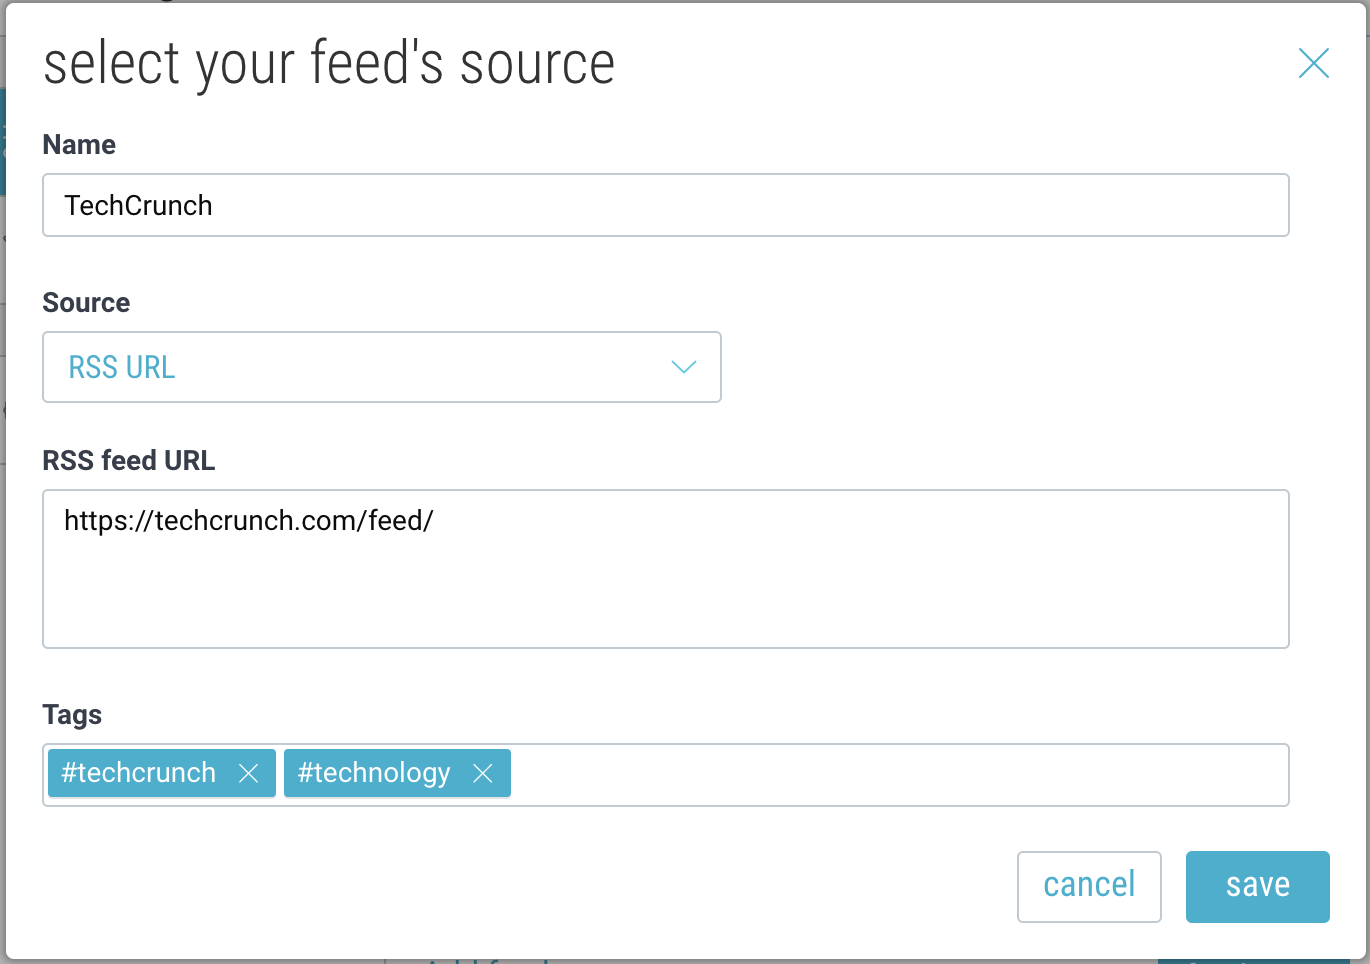Click the "RSS URL" selected value text
The image size is (1370, 964).
coord(122,368)
